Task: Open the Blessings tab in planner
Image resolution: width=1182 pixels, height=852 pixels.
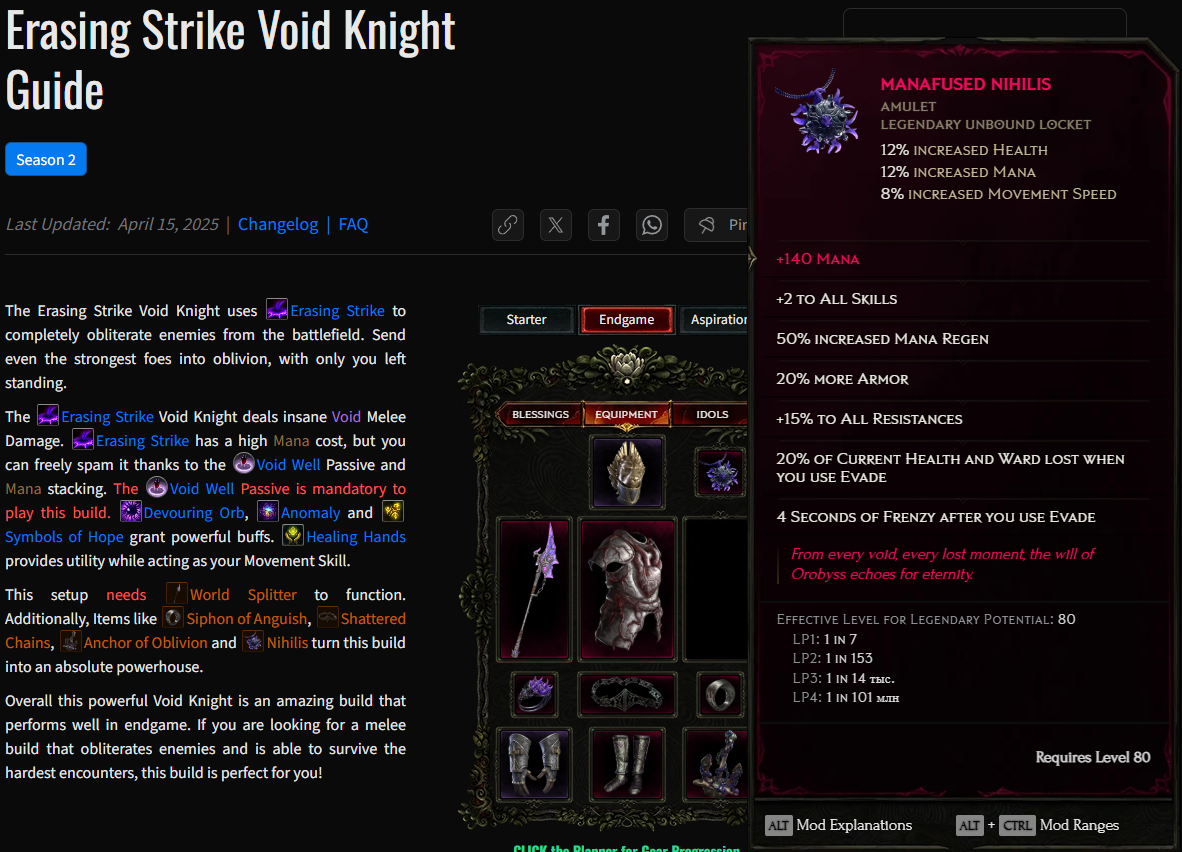Action: point(540,415)
